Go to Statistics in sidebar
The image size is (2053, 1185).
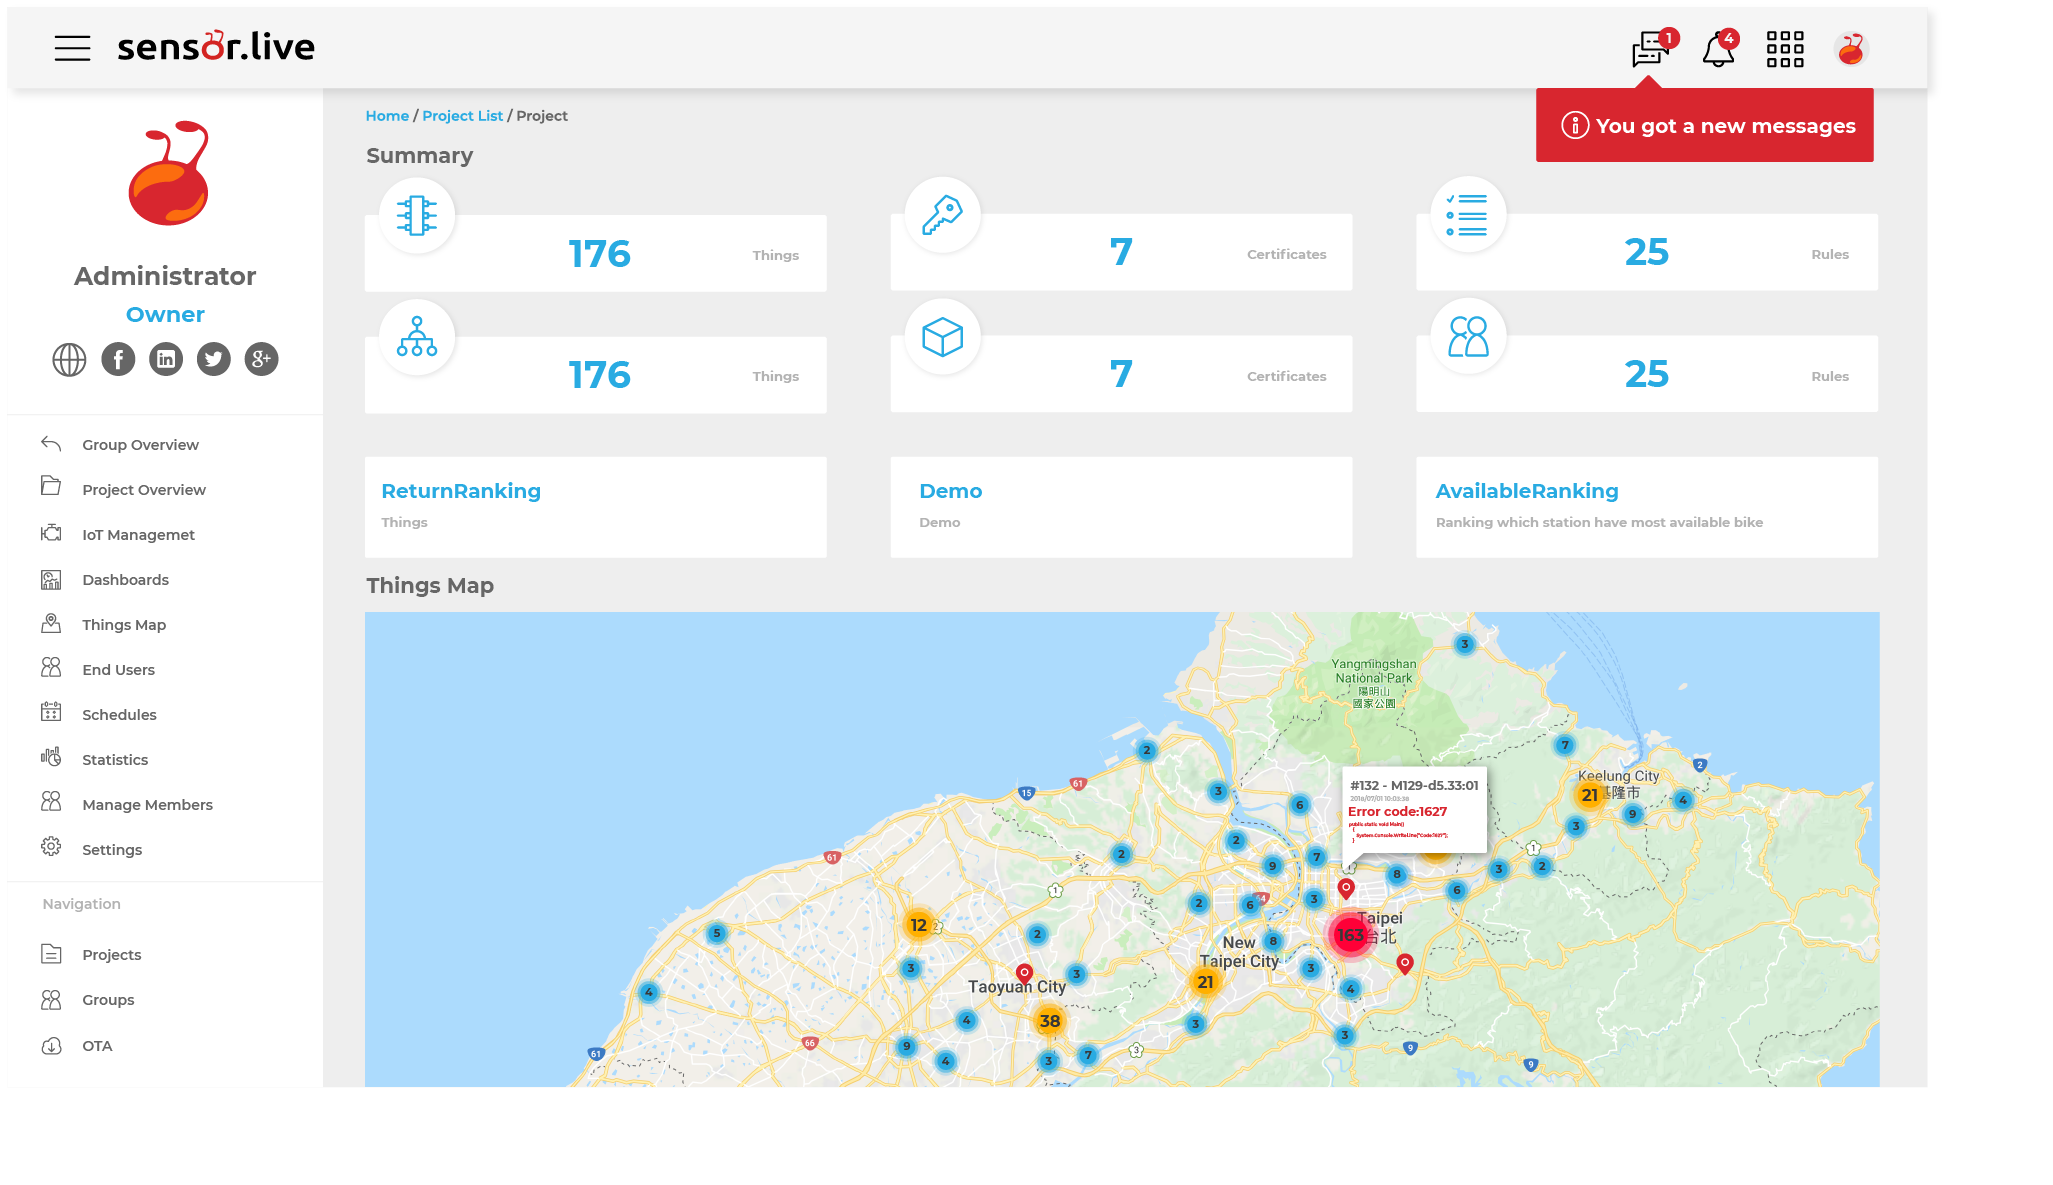[115, 760]
